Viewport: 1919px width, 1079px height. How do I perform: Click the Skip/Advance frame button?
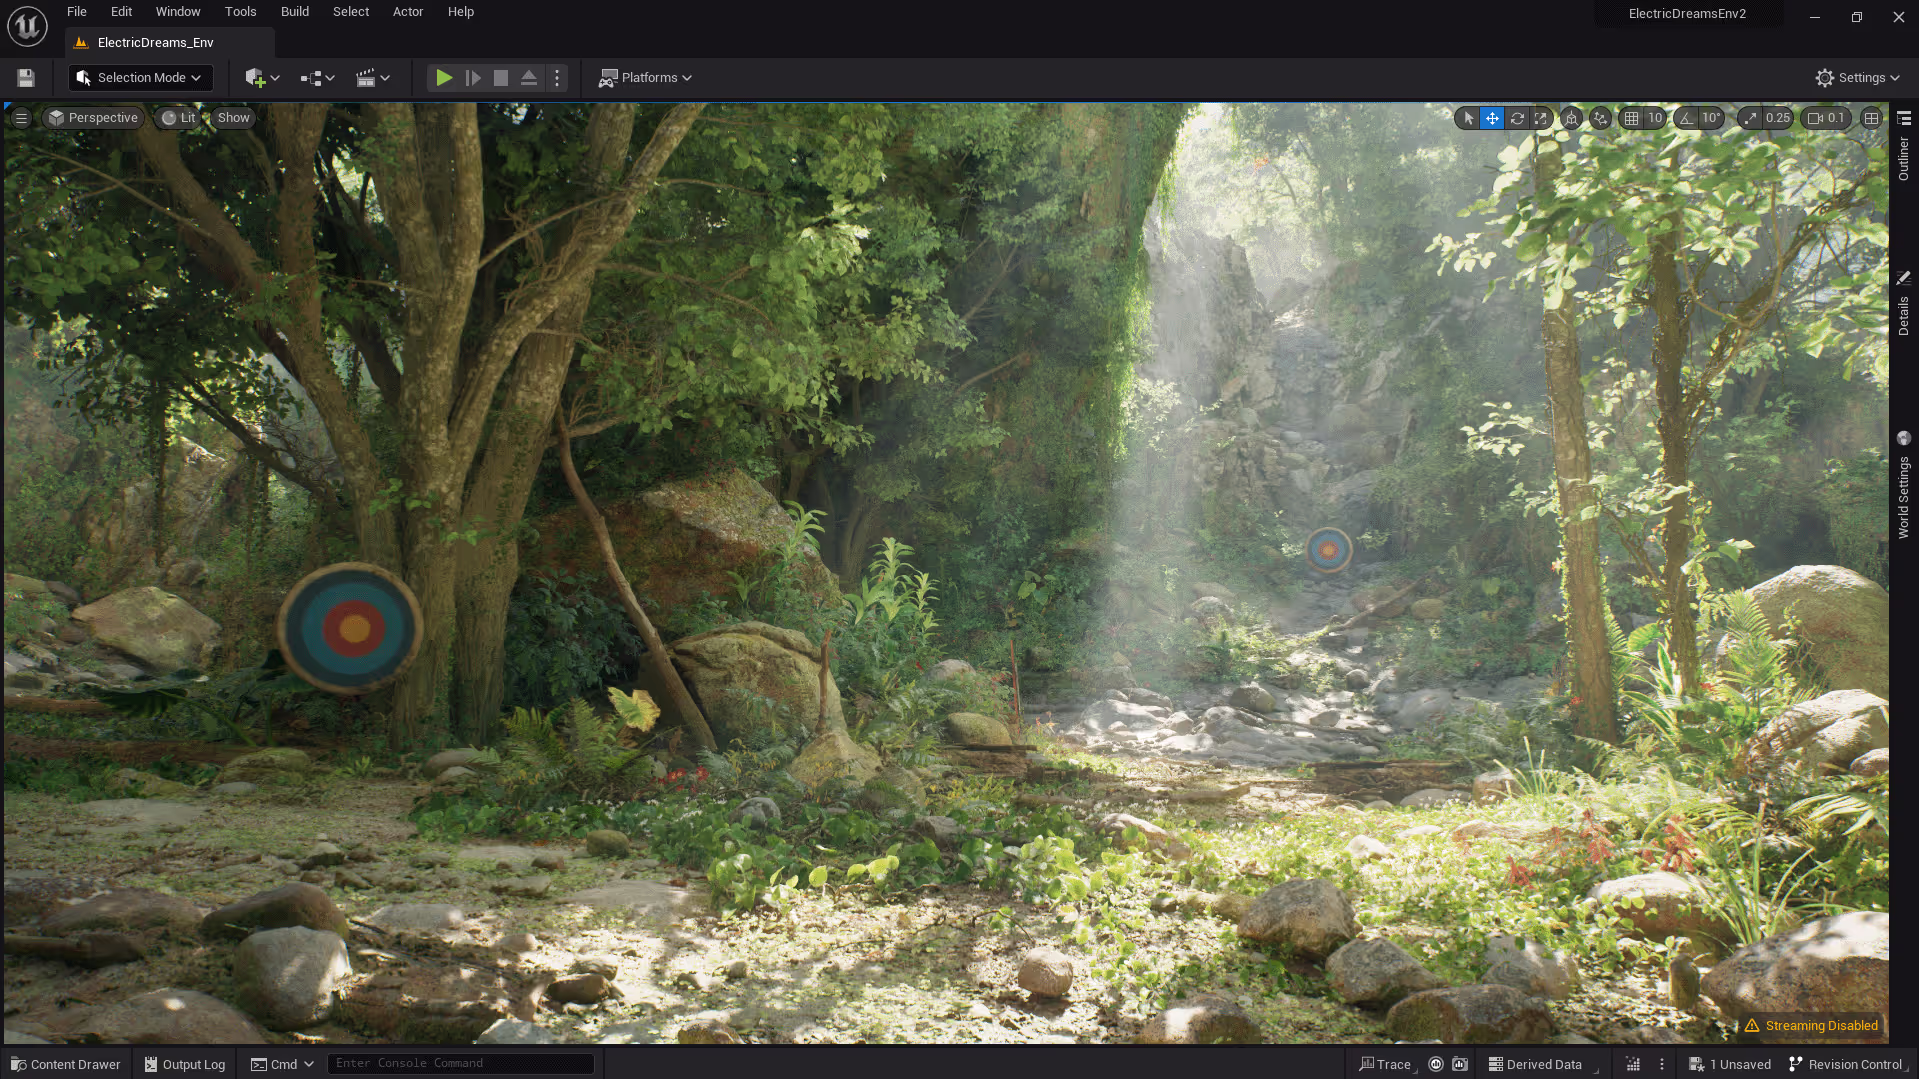(x=473, y=78)
